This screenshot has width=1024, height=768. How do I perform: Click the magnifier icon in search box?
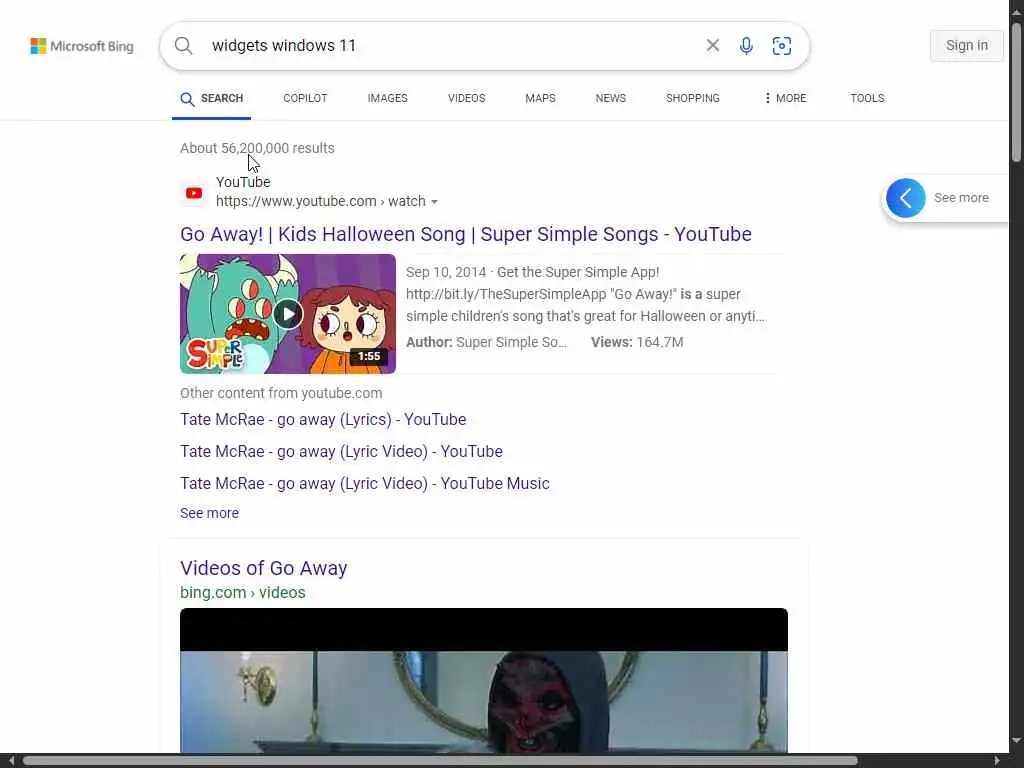(184, 46)
